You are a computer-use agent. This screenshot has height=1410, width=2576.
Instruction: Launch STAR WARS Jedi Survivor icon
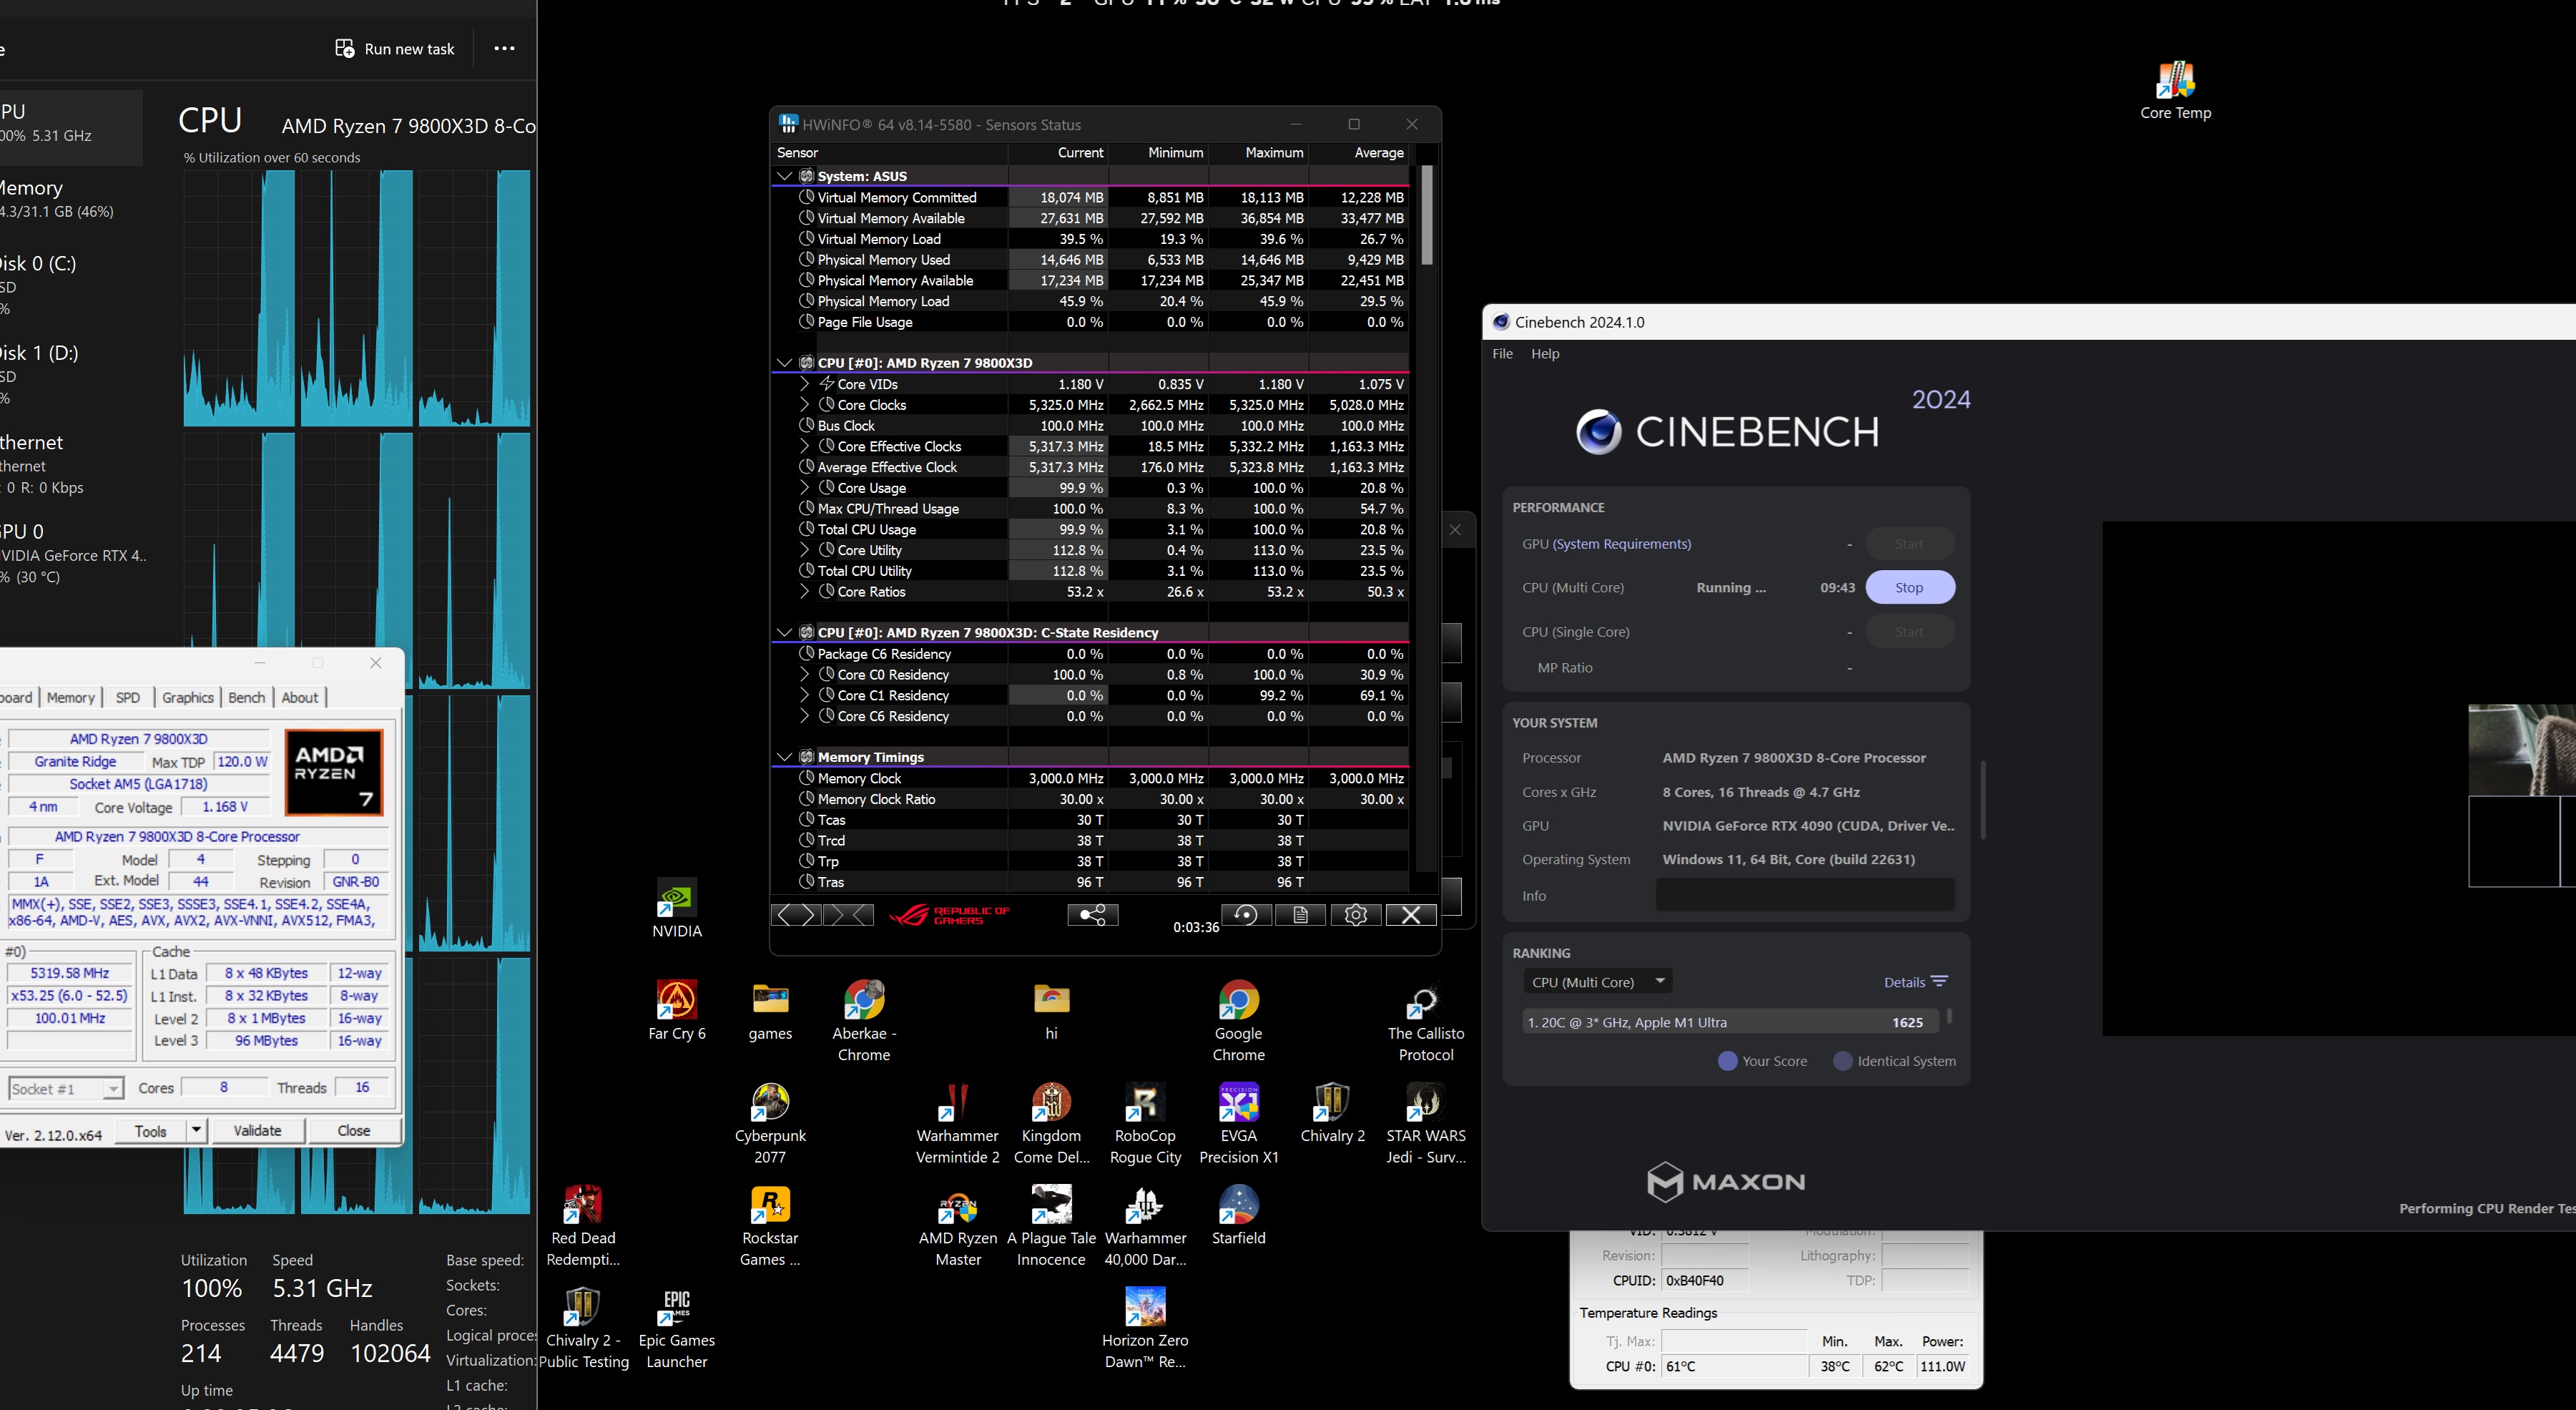[1426, 1123]
